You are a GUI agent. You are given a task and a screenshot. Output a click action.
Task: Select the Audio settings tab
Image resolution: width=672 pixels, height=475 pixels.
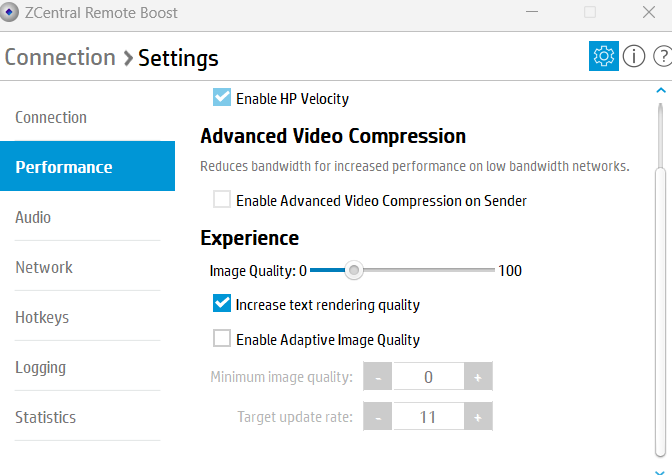pos(33,217)
